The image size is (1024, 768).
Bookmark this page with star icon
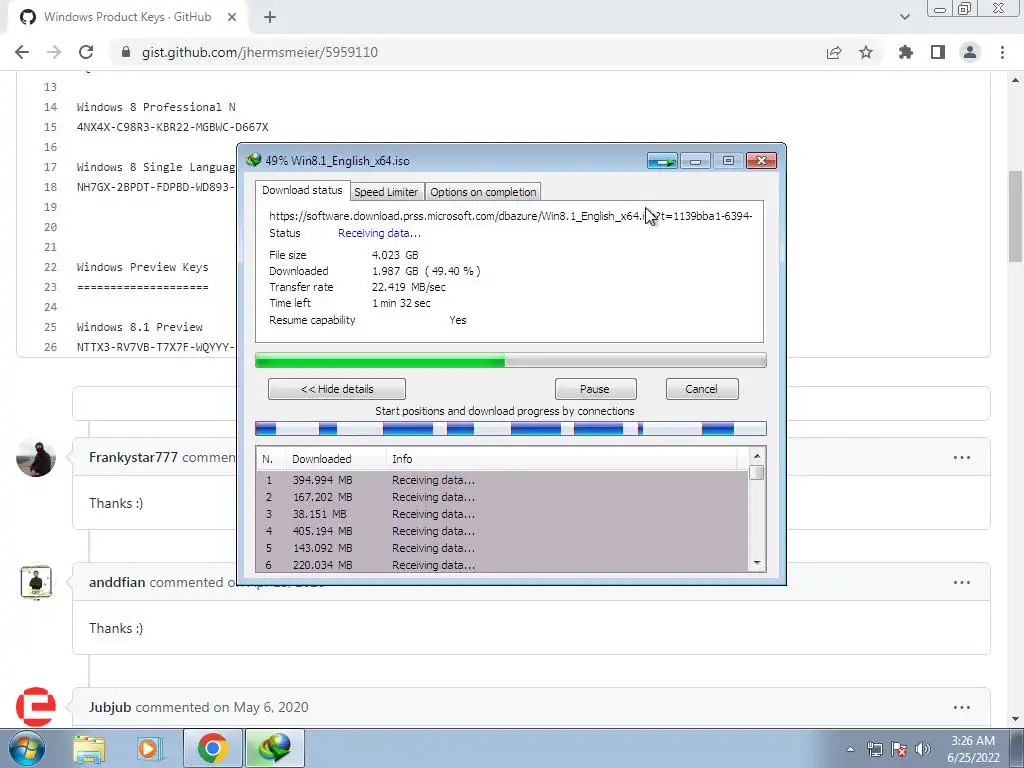pos(866,52)
